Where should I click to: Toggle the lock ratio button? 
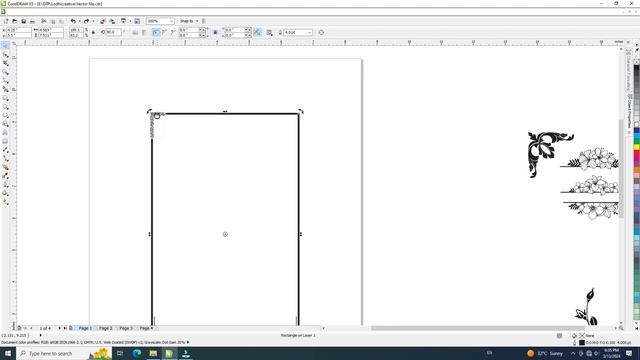tap(93, 32)
